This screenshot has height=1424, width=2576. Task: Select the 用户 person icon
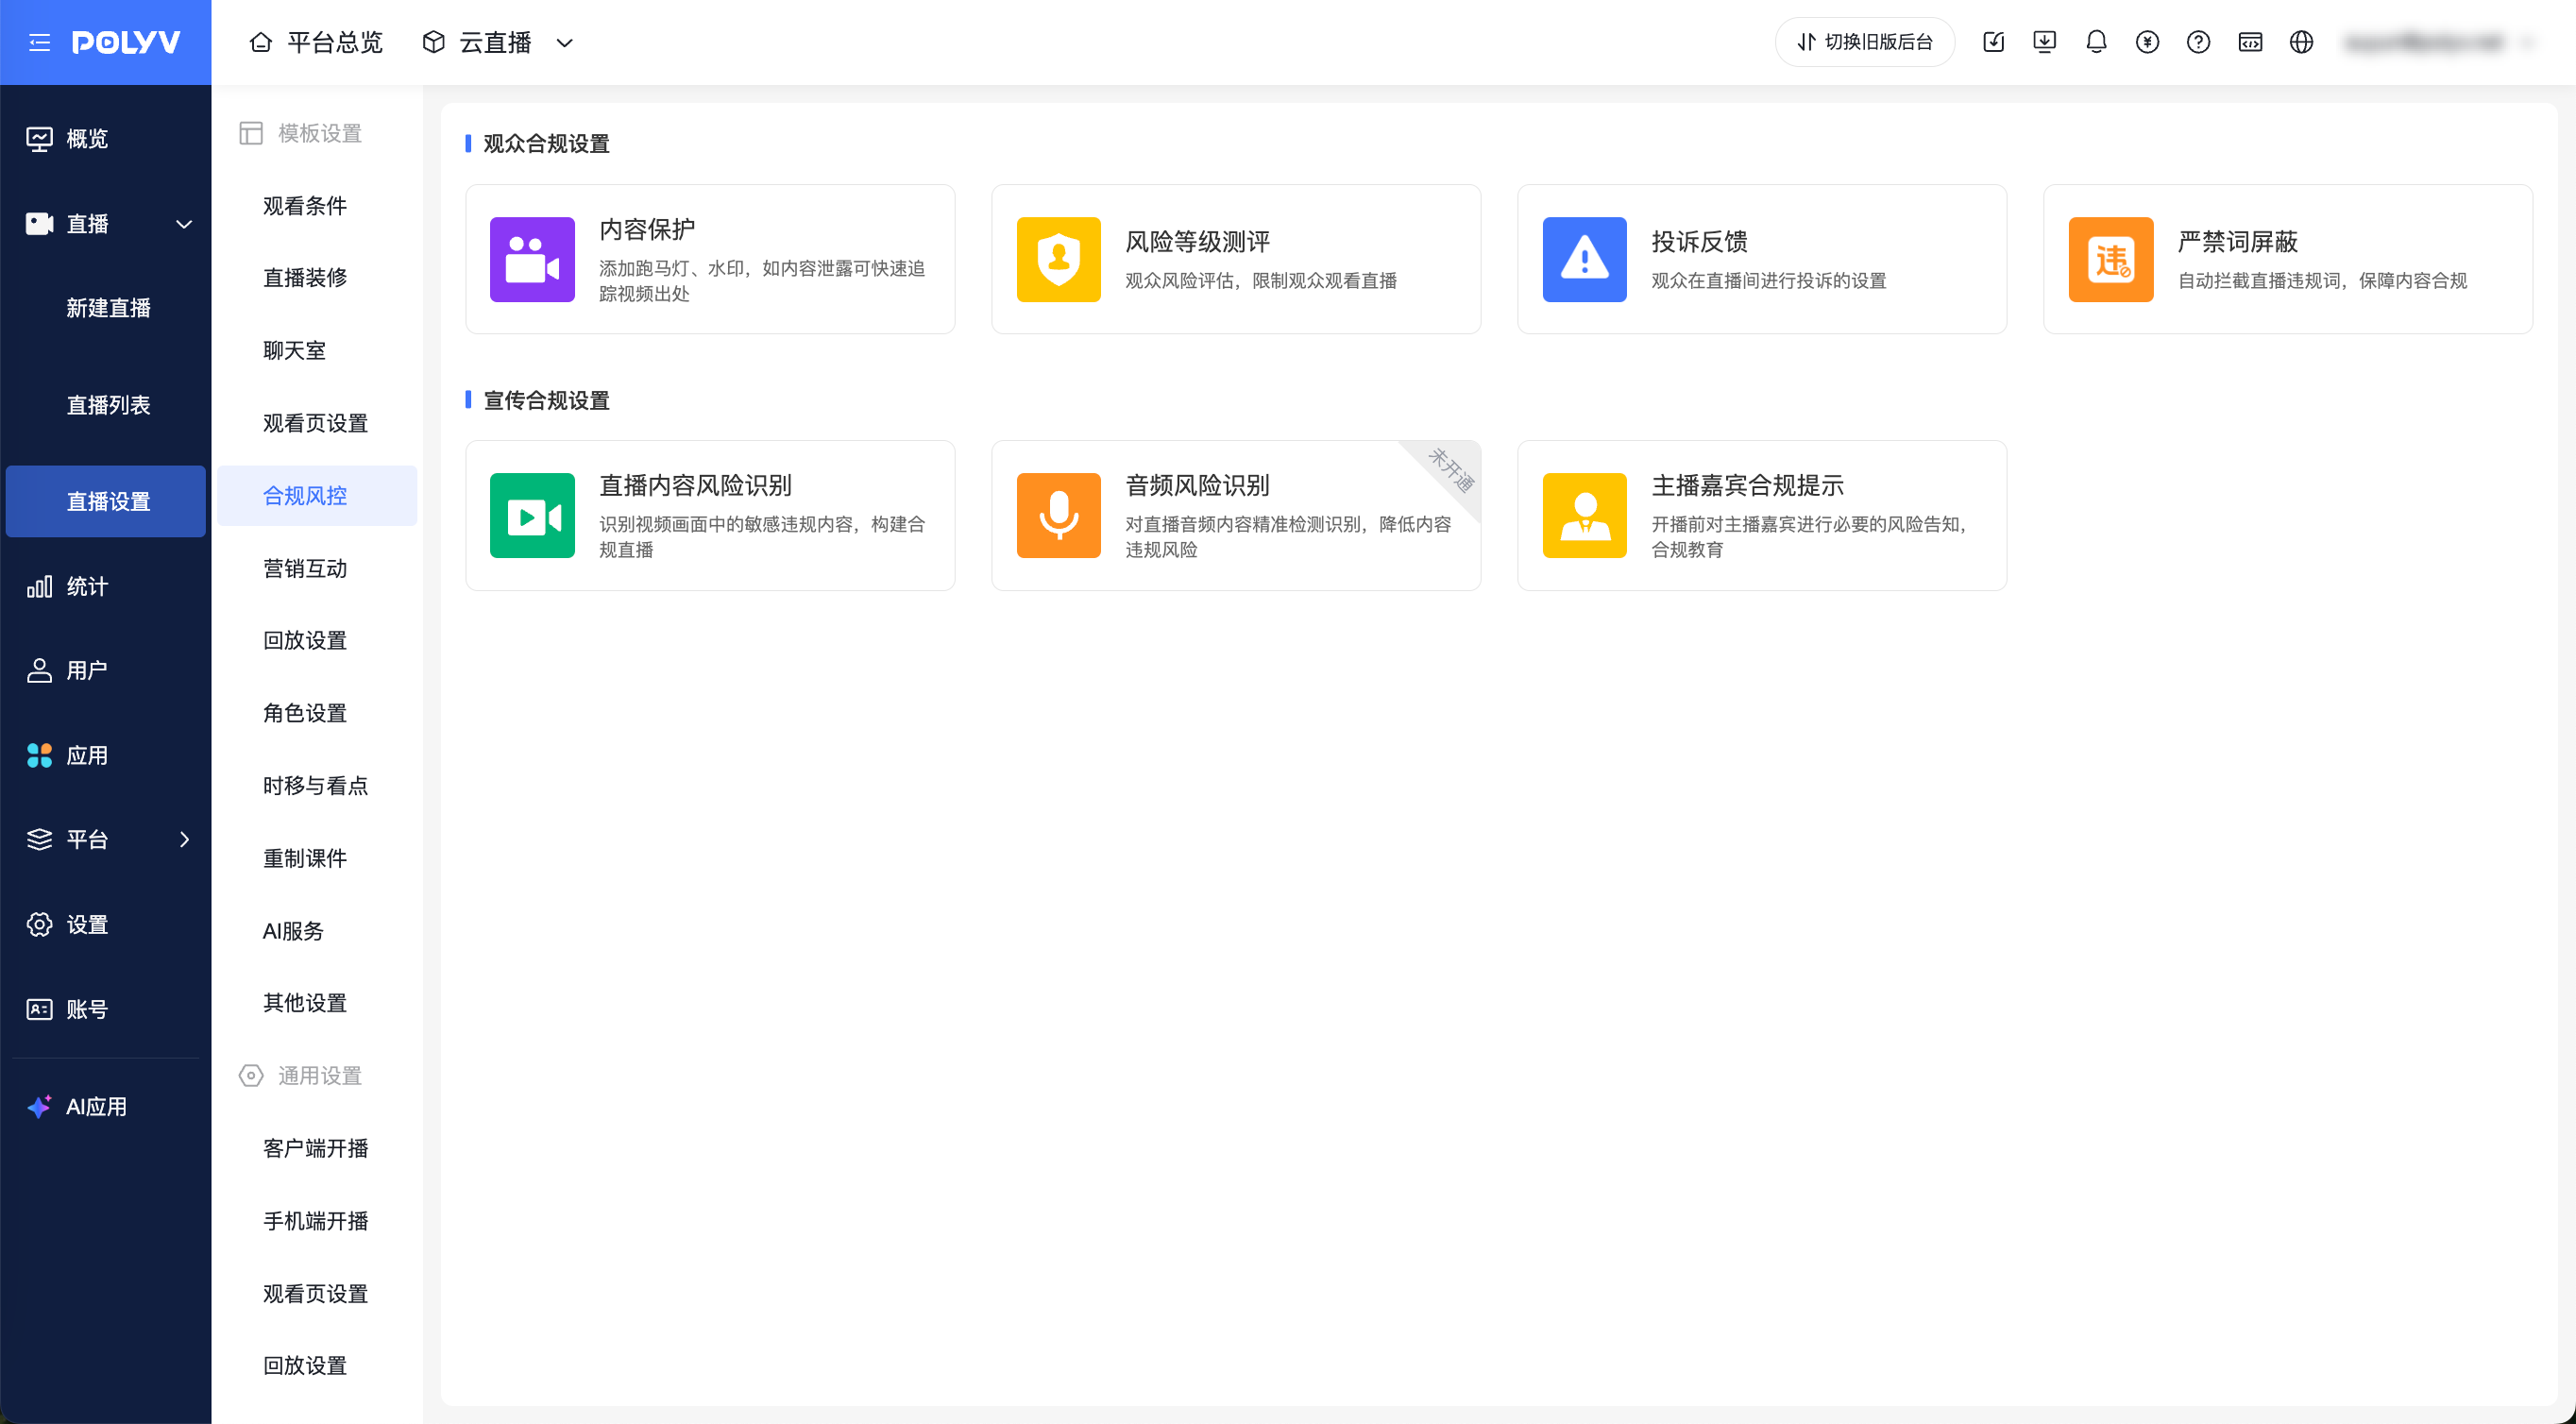[x=39, y=670]
